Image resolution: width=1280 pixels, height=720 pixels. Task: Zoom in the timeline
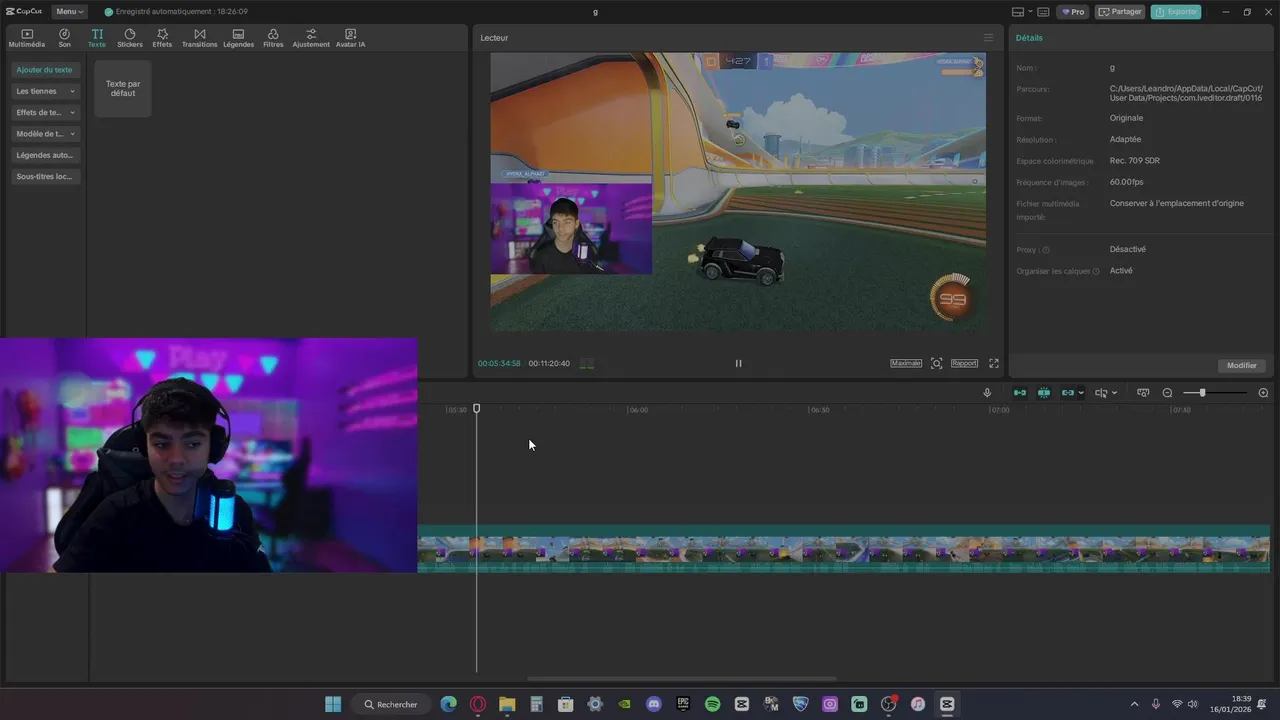point(1263,393)
